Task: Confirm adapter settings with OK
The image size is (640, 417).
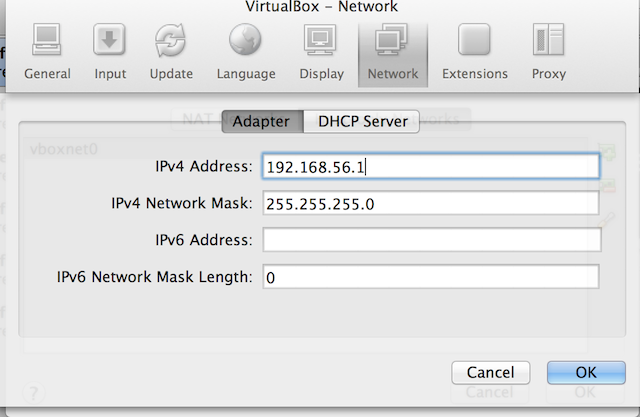Action: 586,372
